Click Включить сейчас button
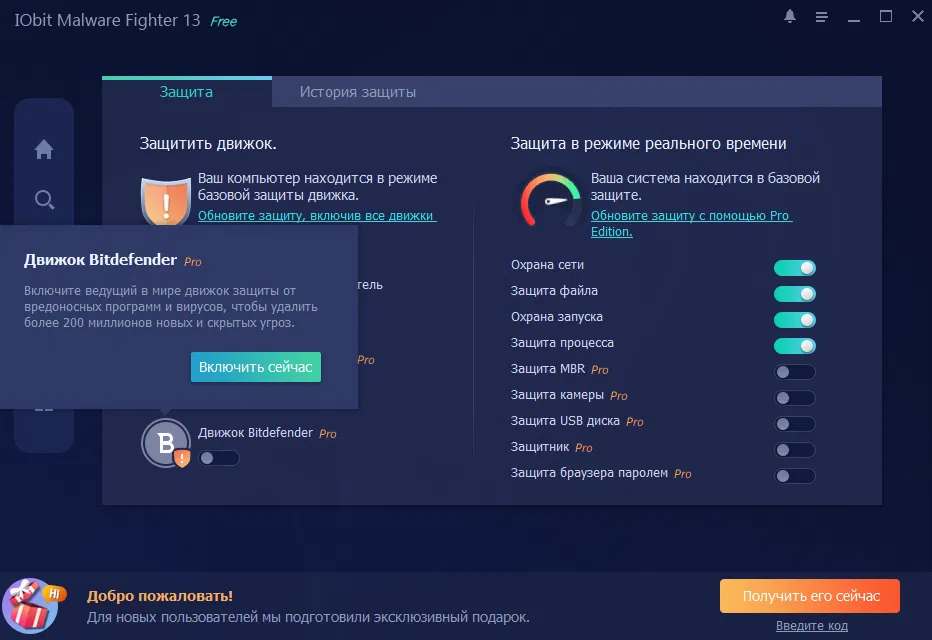This screenshot has width=932, height=640. click(x=256, y=367)
